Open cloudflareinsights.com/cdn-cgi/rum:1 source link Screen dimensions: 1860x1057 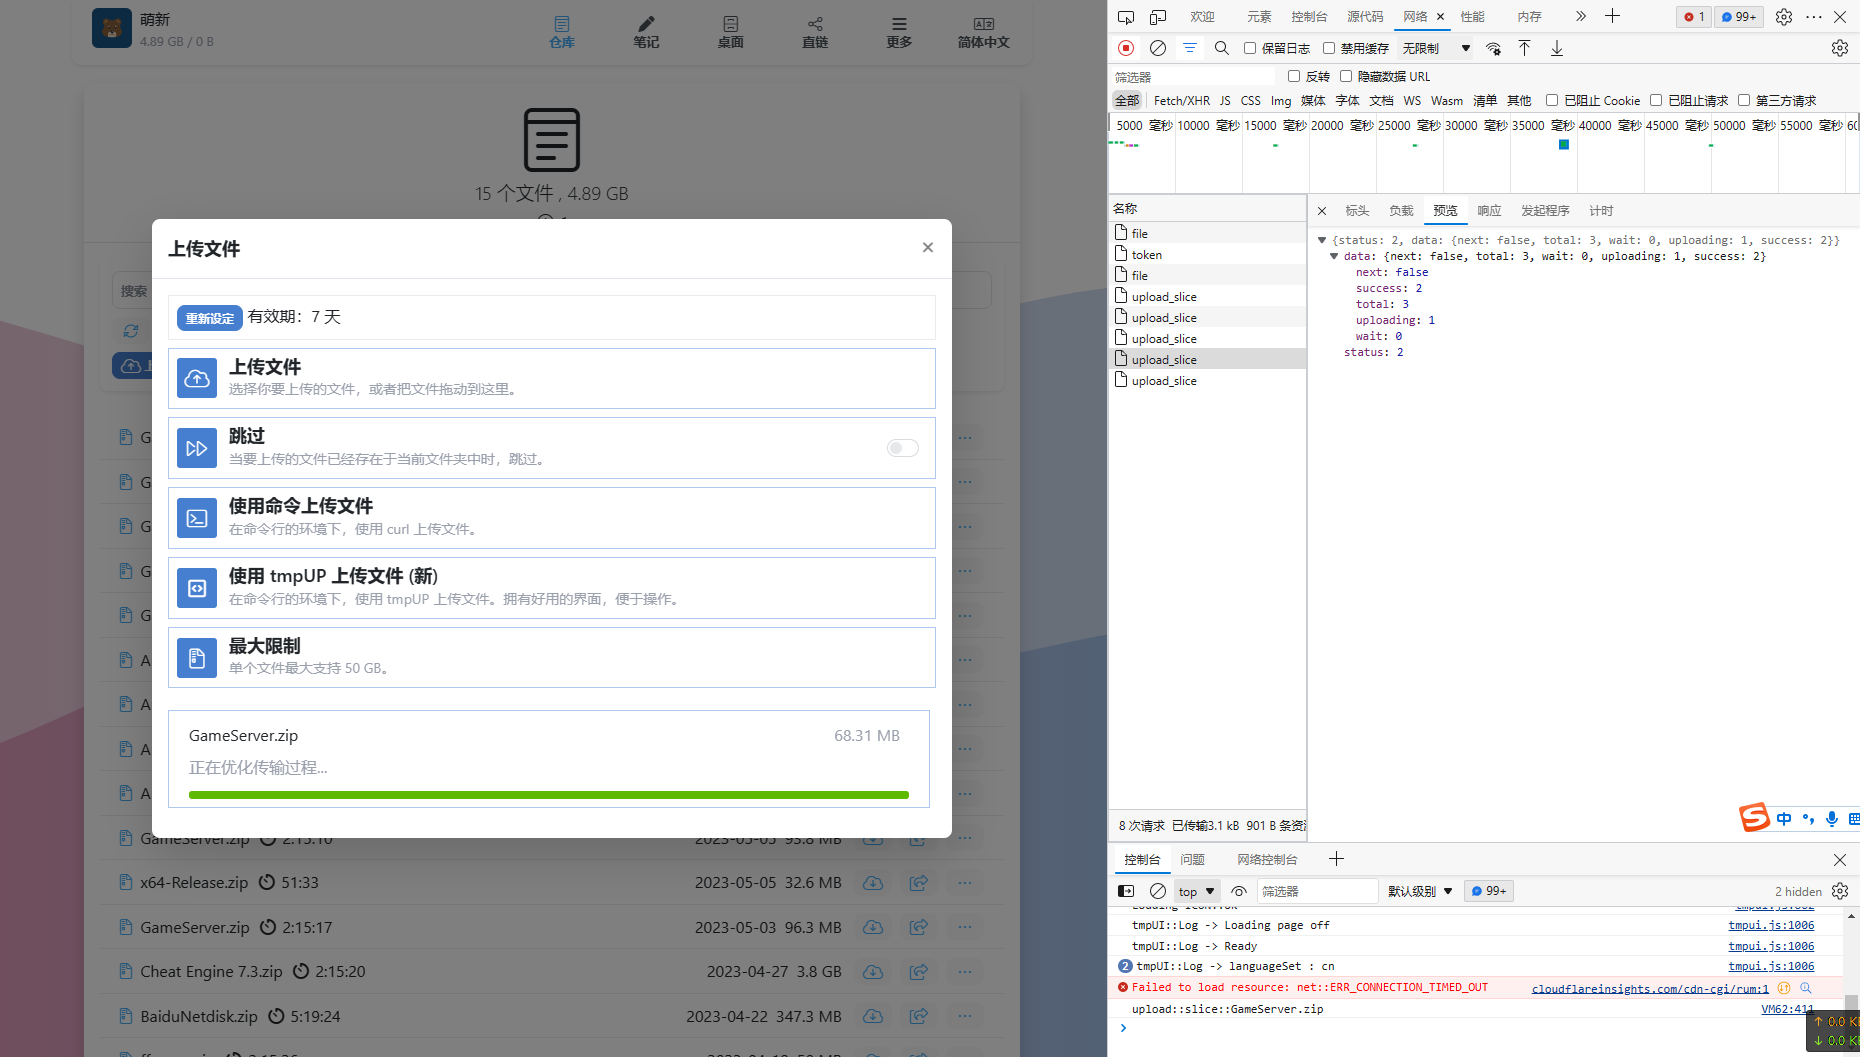coord(1650,988)
